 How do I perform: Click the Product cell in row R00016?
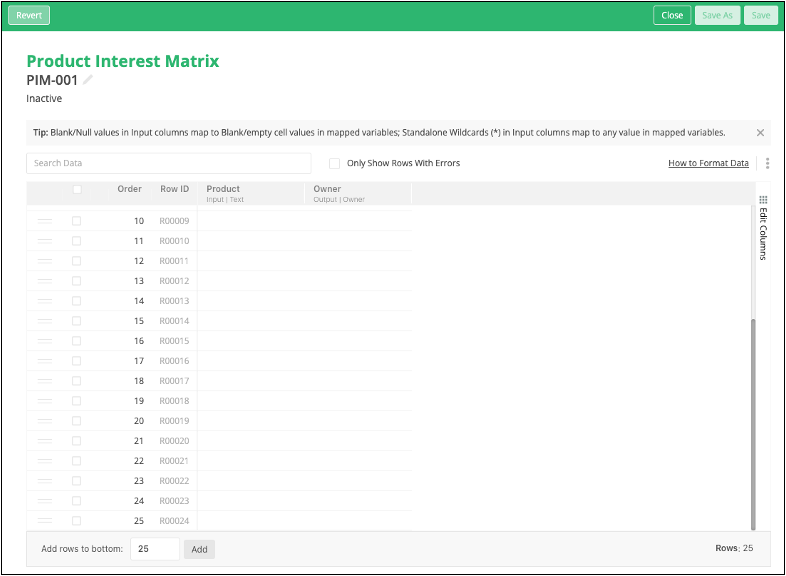pos(251,361)
